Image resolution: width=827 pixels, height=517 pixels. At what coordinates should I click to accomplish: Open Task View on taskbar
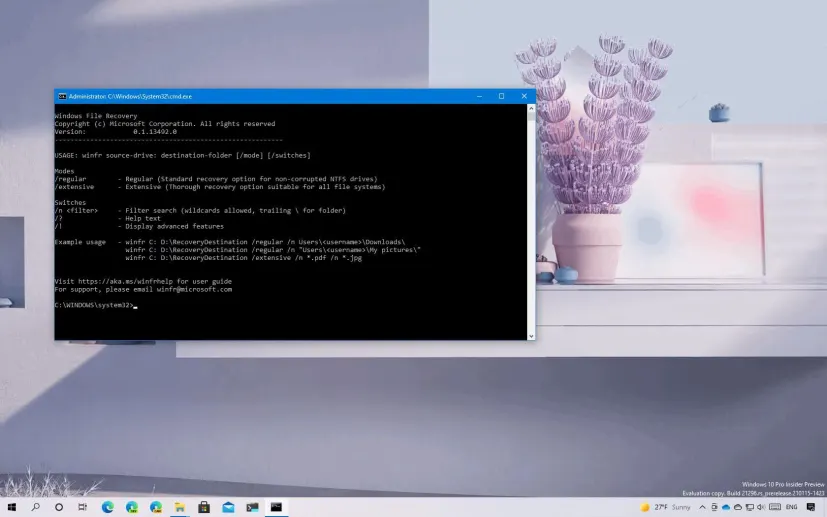tap(82, 507)
